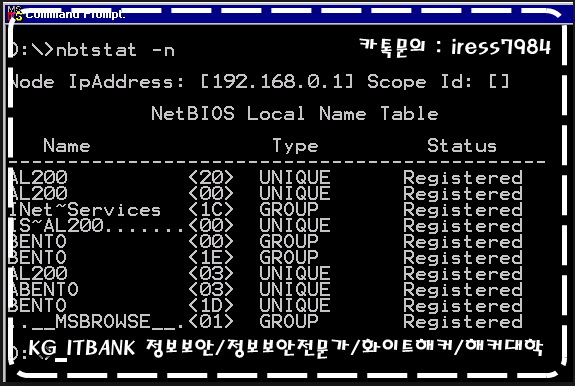Click the <03> suffix in the AL200 row
The height and width of the screenshot is (386, 575).
211,274
